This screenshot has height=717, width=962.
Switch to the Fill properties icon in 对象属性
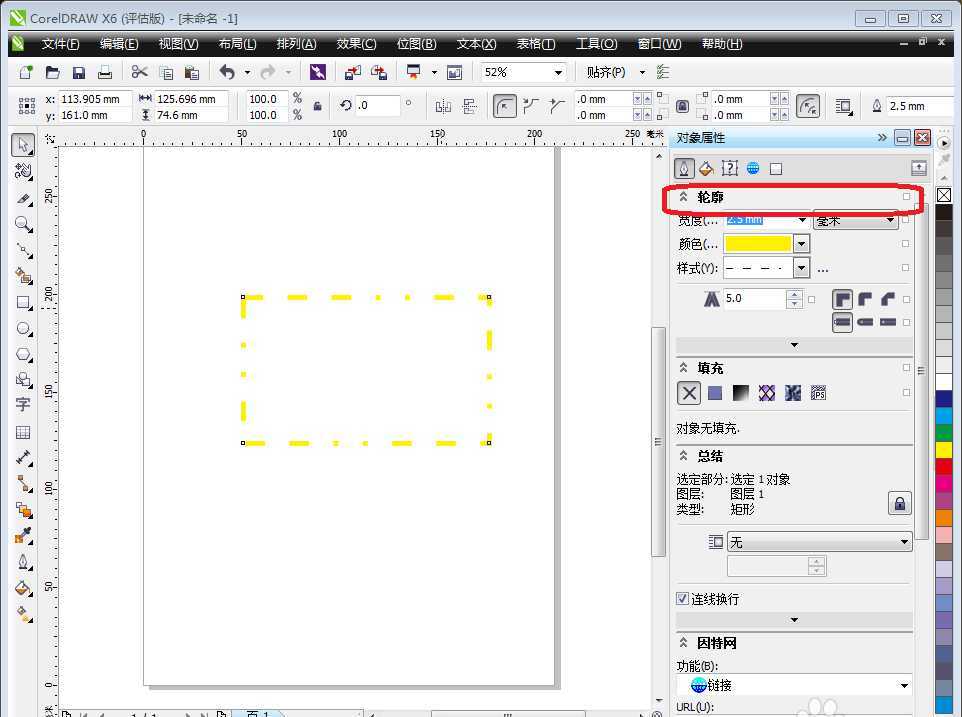tap(706, 168)
